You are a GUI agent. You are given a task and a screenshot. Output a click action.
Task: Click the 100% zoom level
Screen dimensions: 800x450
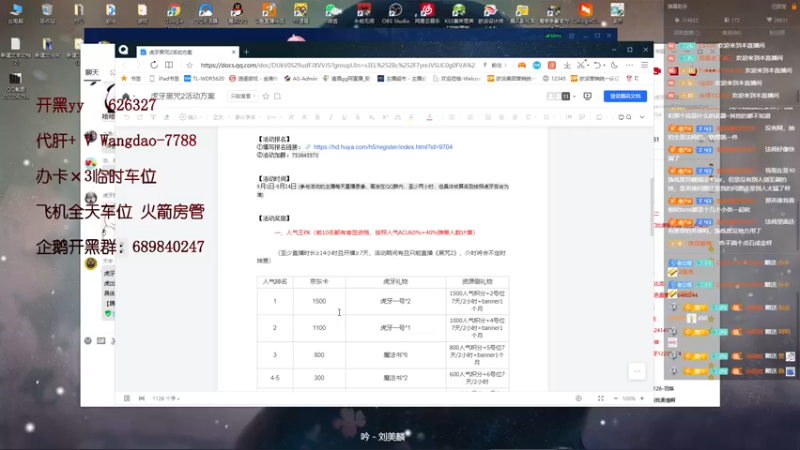pyautogui.click(x=629, y=398)
